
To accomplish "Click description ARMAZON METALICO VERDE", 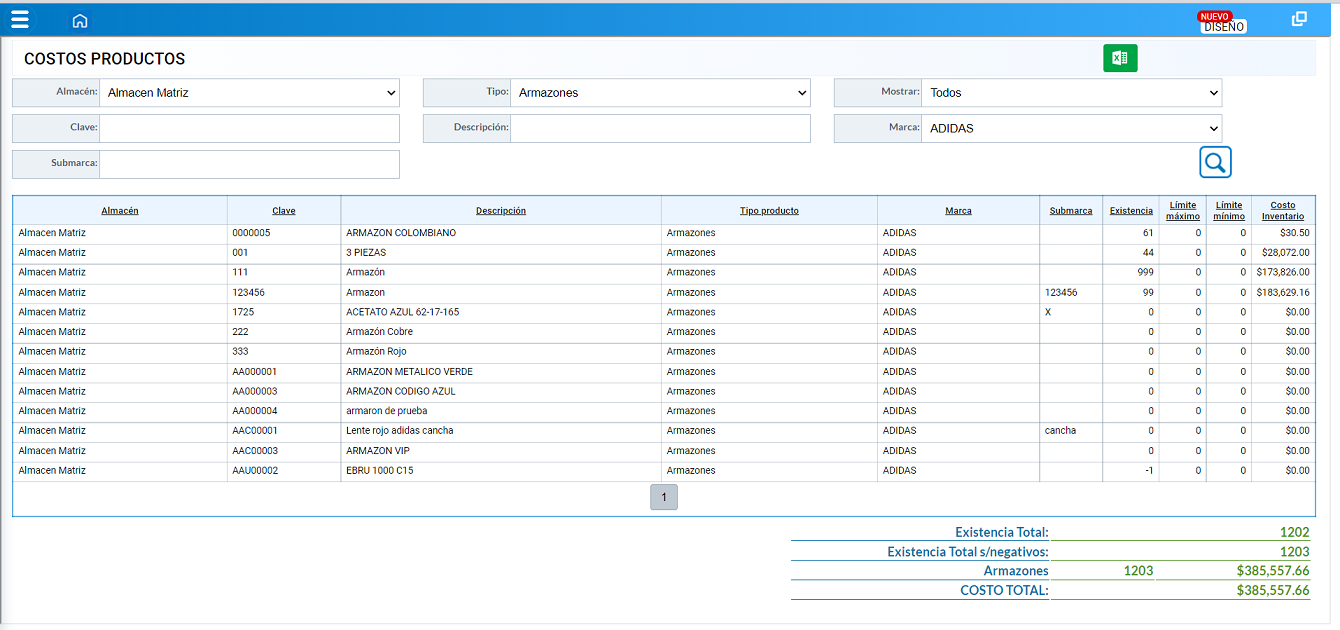I will coord(410,372).
